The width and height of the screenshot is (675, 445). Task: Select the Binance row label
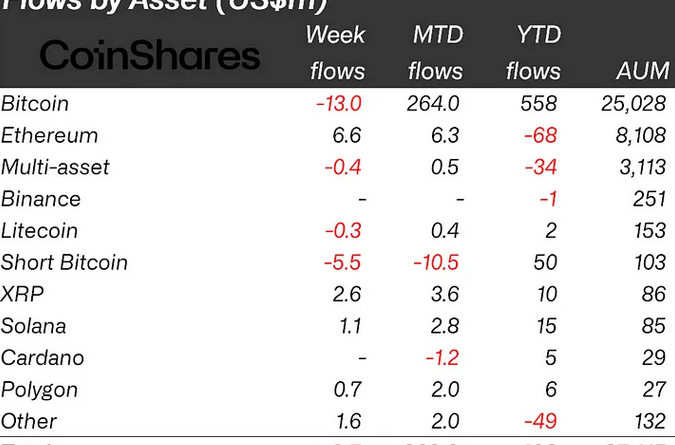[x=41, y=199]
